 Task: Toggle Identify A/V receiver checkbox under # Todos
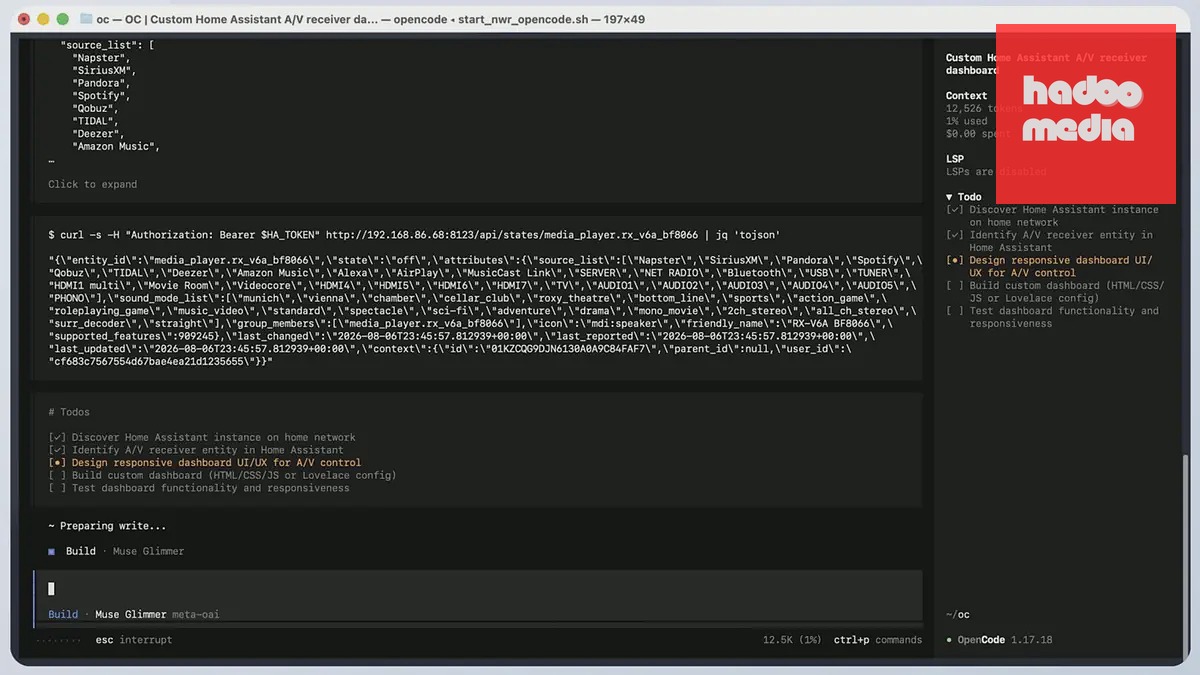pos(57,450)
